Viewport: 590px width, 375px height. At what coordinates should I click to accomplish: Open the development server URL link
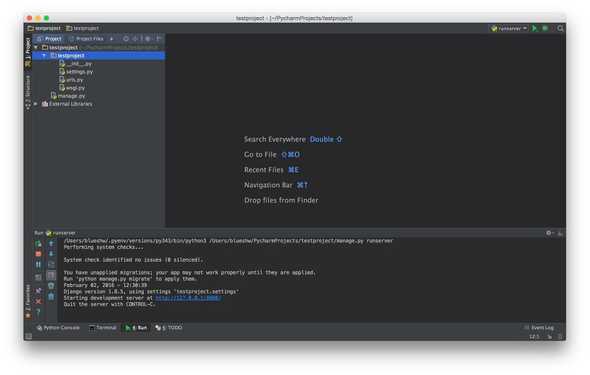coord(188,298)
